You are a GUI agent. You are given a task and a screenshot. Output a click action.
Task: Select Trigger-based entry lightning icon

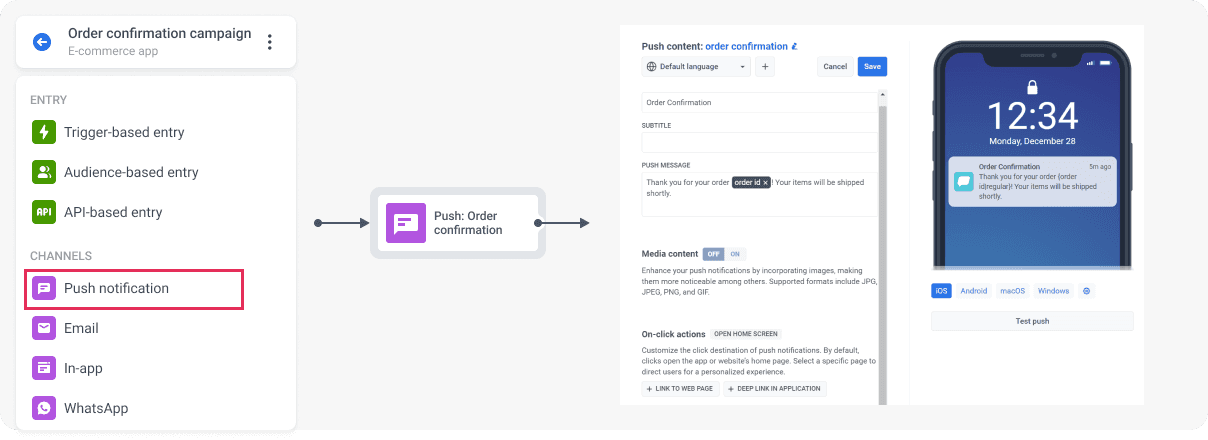coord(43,132)
